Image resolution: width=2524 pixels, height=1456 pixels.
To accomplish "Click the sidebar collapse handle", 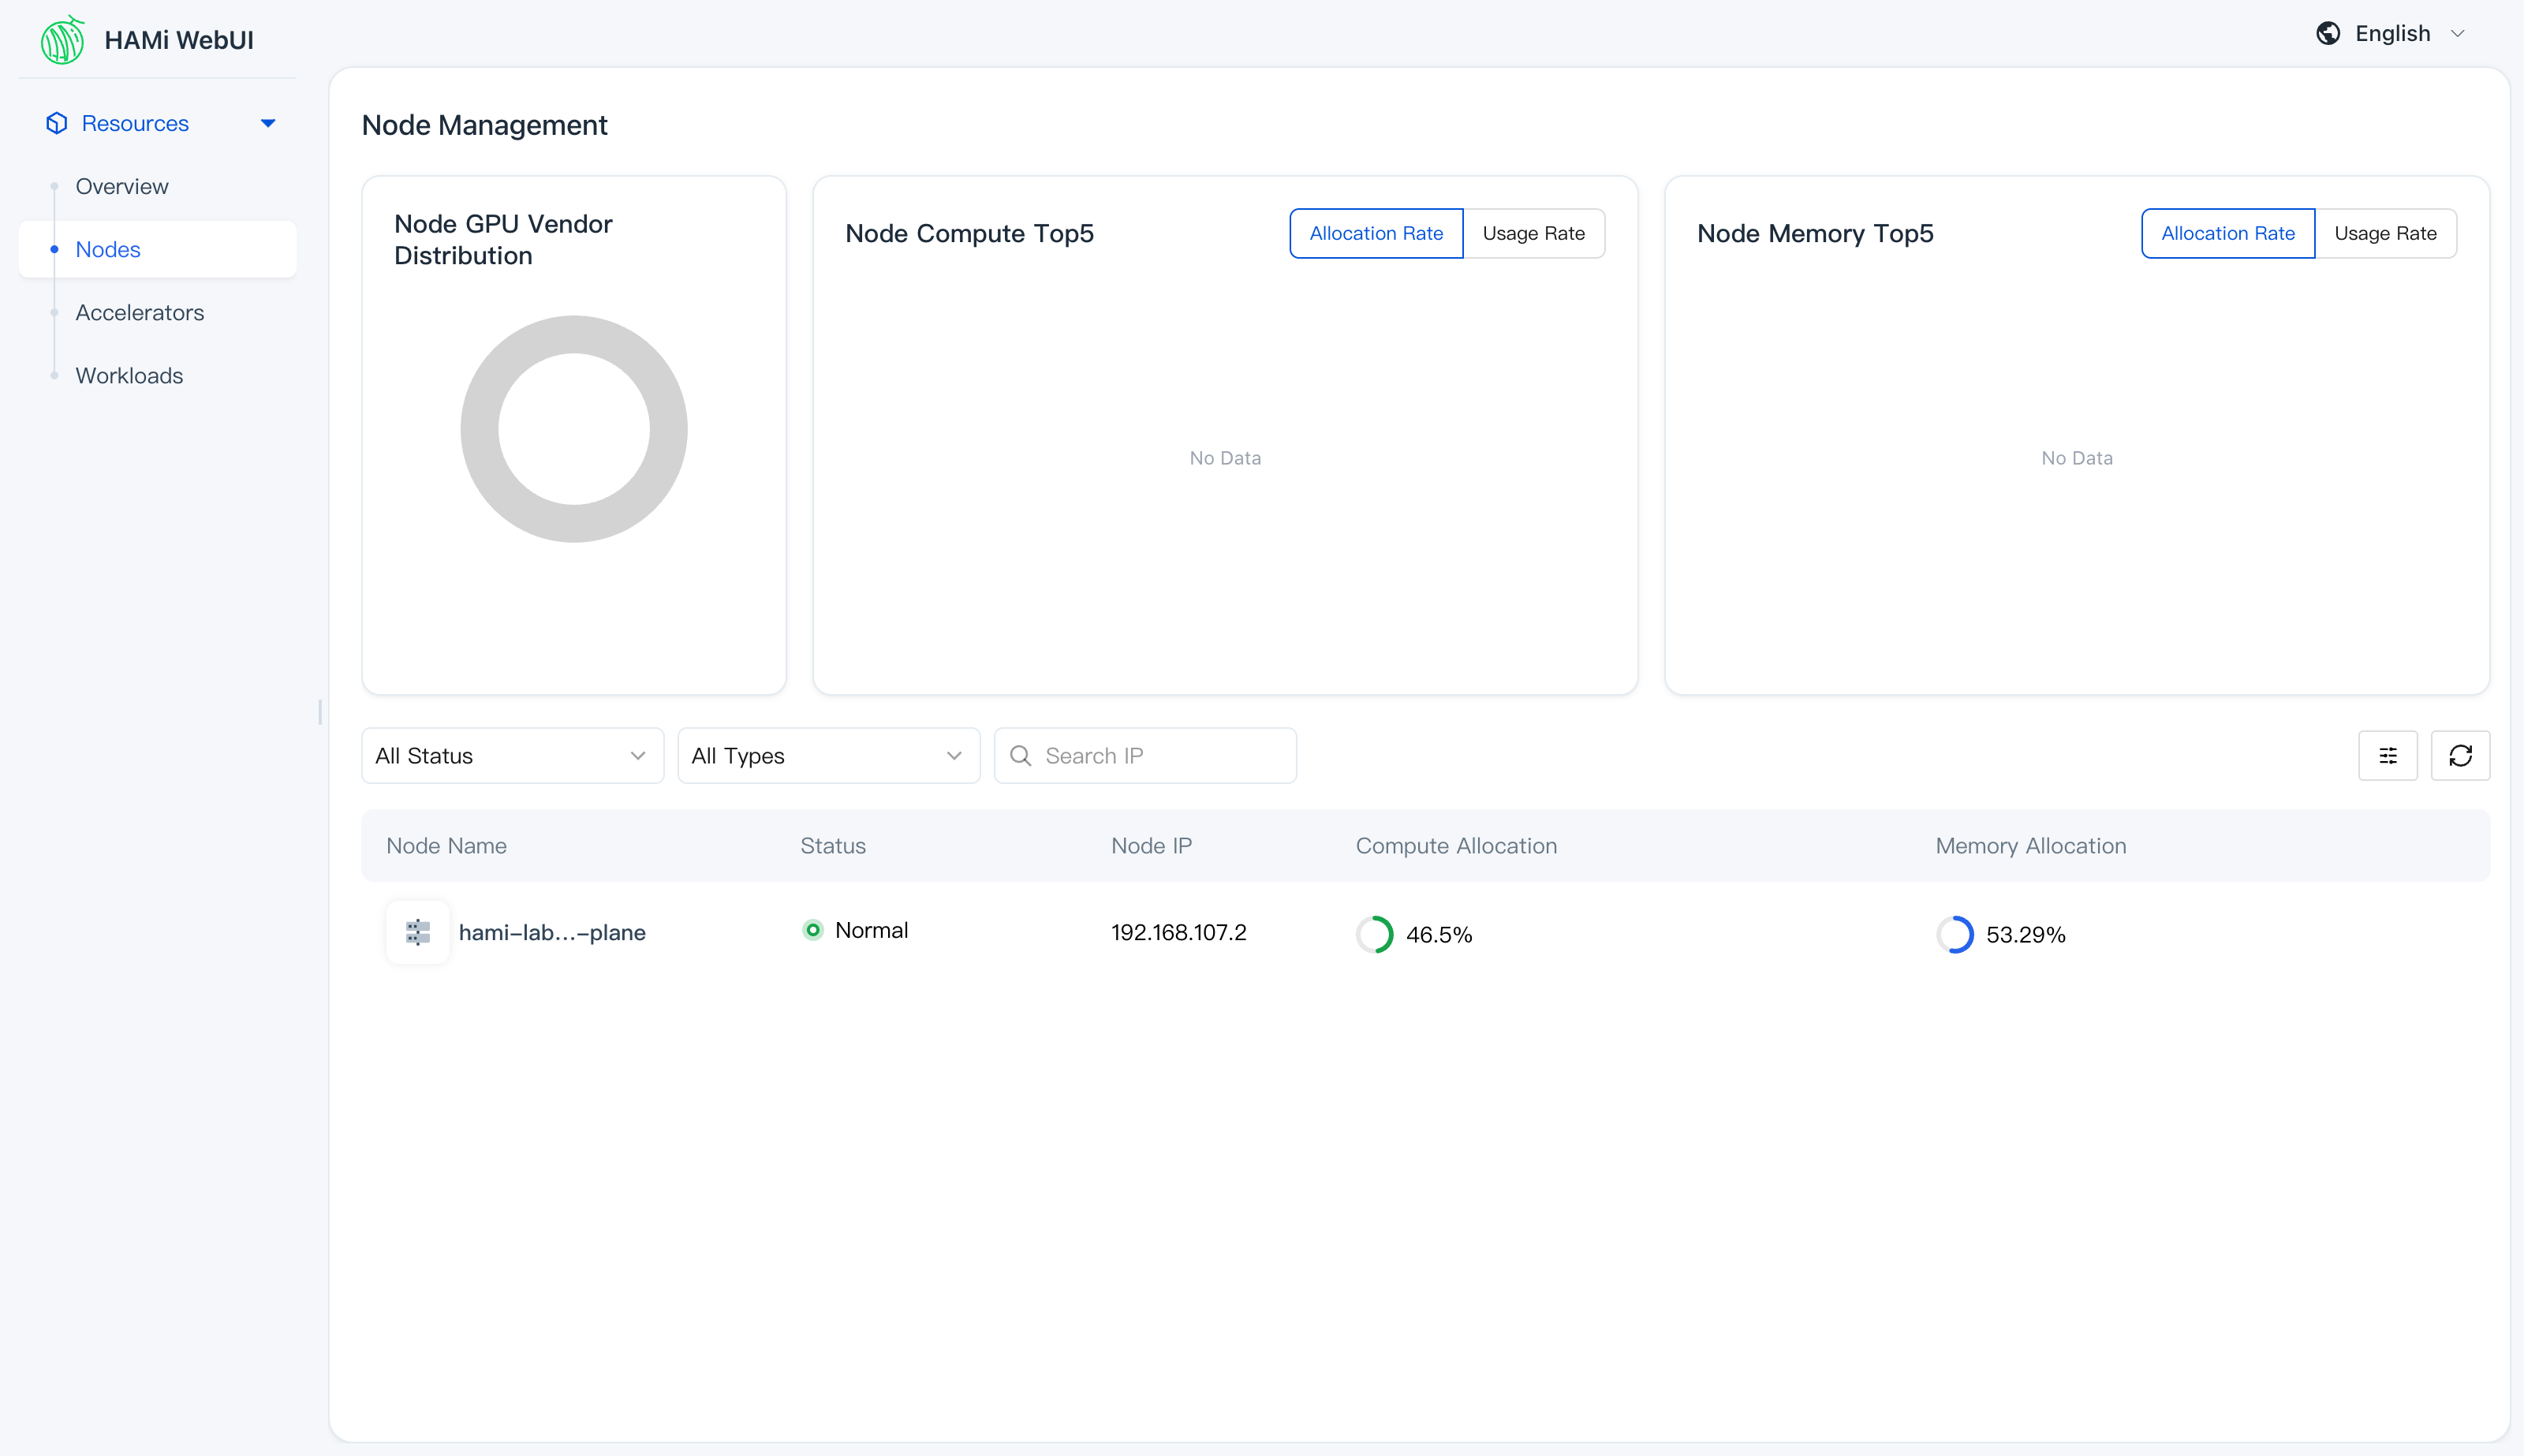I will pyautogui.click(x=320, y=712).
